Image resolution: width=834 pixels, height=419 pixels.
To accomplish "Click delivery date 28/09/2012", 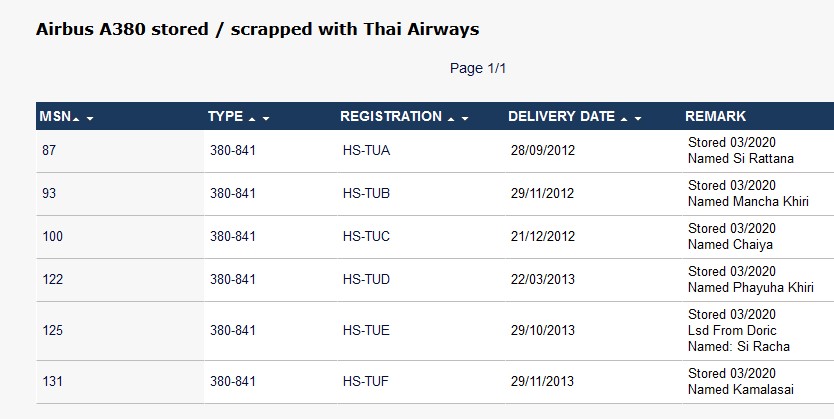I will [x=543, y=150].
